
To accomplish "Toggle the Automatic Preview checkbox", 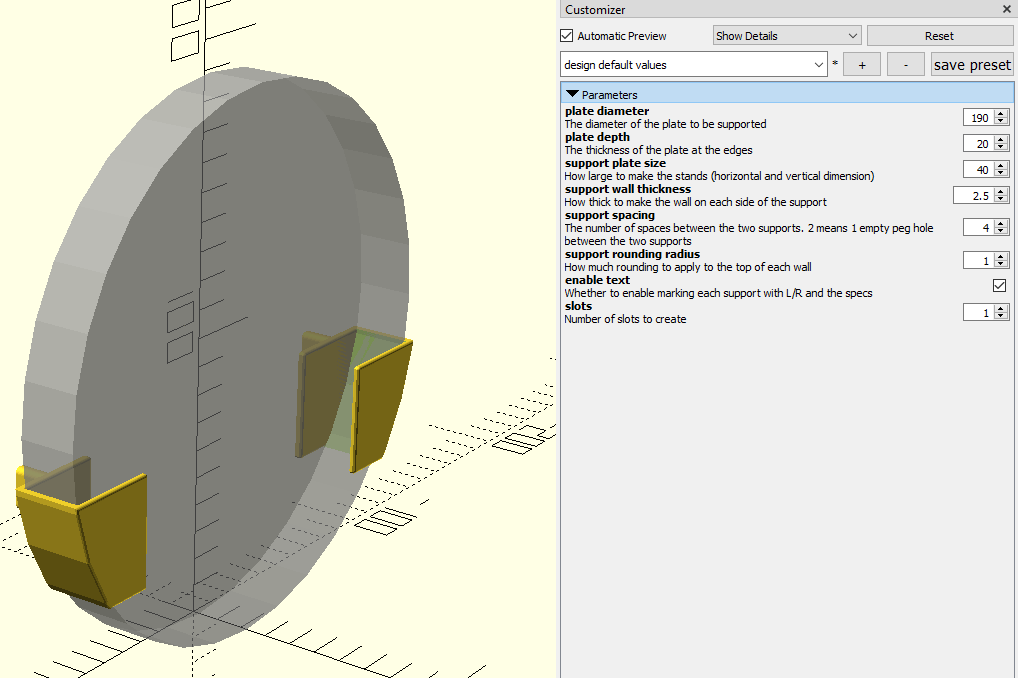I will pyautogui.click(x=567, y=36).
